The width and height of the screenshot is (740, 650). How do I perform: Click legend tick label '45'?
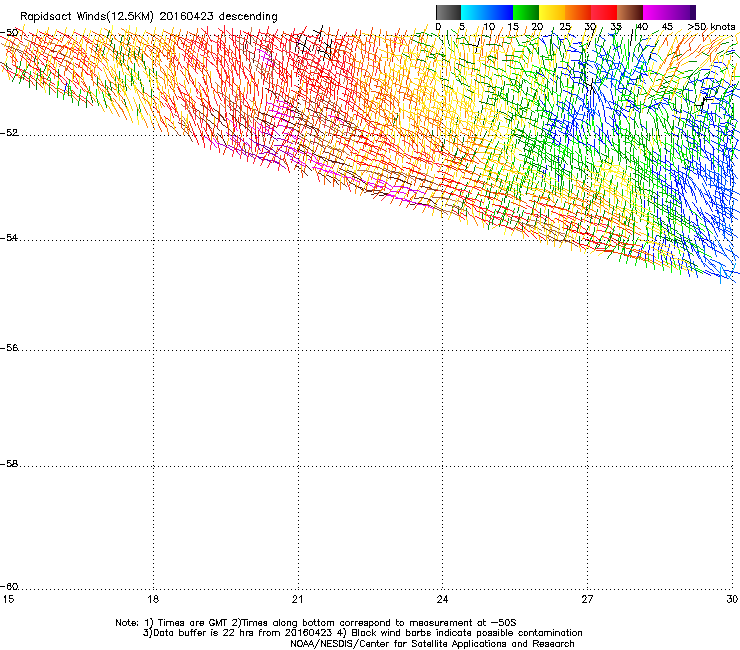(x=667, y=27)
